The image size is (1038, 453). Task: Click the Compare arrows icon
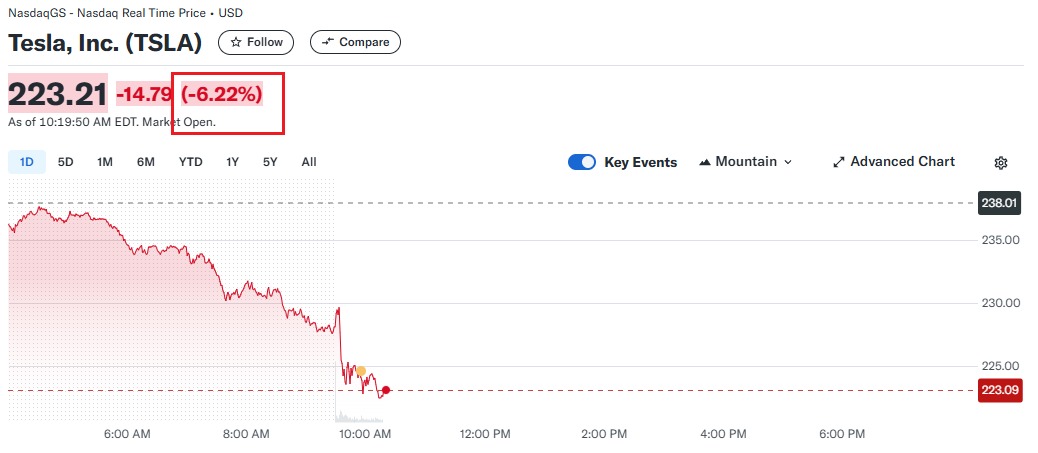327,42
